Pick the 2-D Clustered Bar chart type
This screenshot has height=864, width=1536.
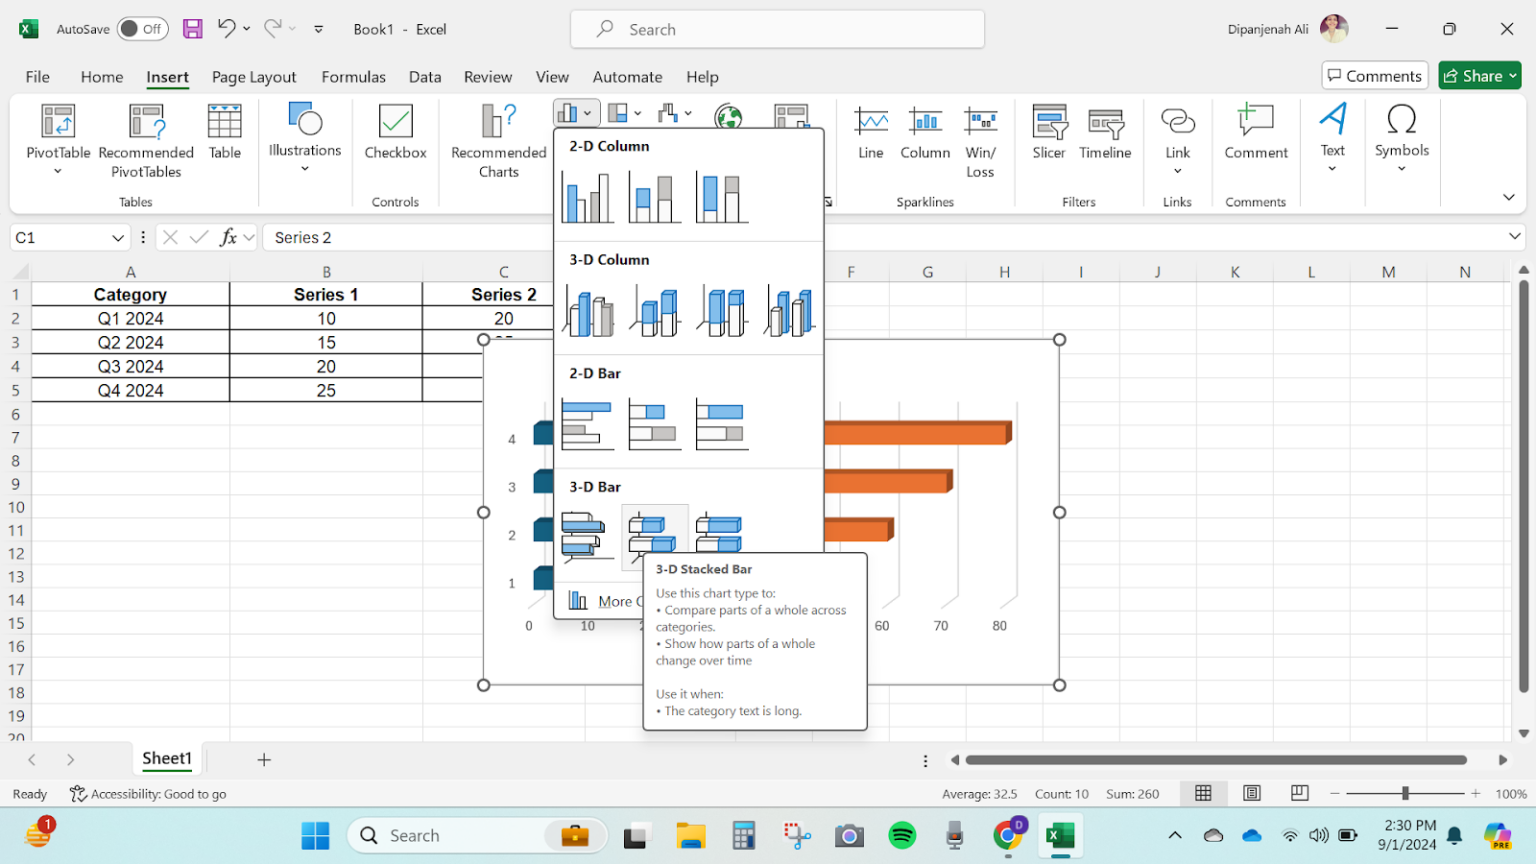tap(587, 424)
